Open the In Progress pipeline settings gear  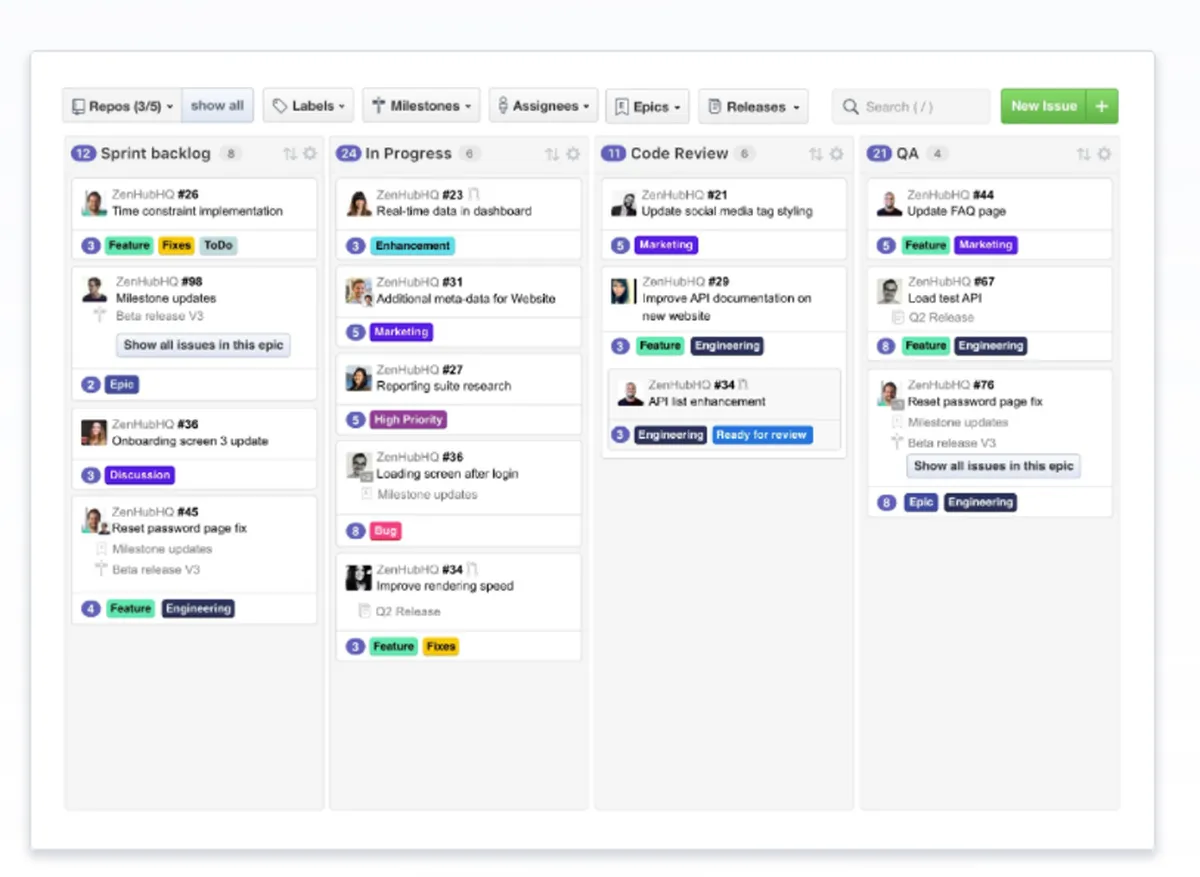point(573,154)
